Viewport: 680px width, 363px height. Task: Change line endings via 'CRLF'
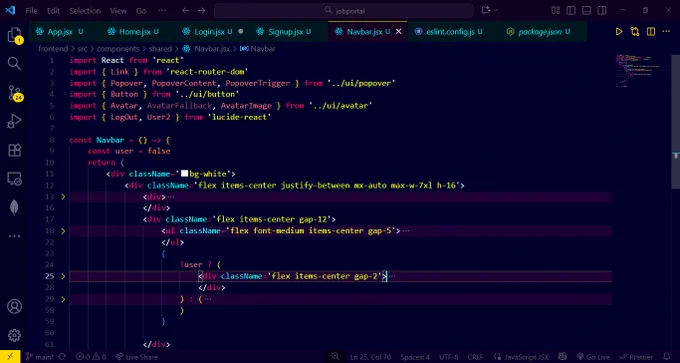click(x=475, y=357)
